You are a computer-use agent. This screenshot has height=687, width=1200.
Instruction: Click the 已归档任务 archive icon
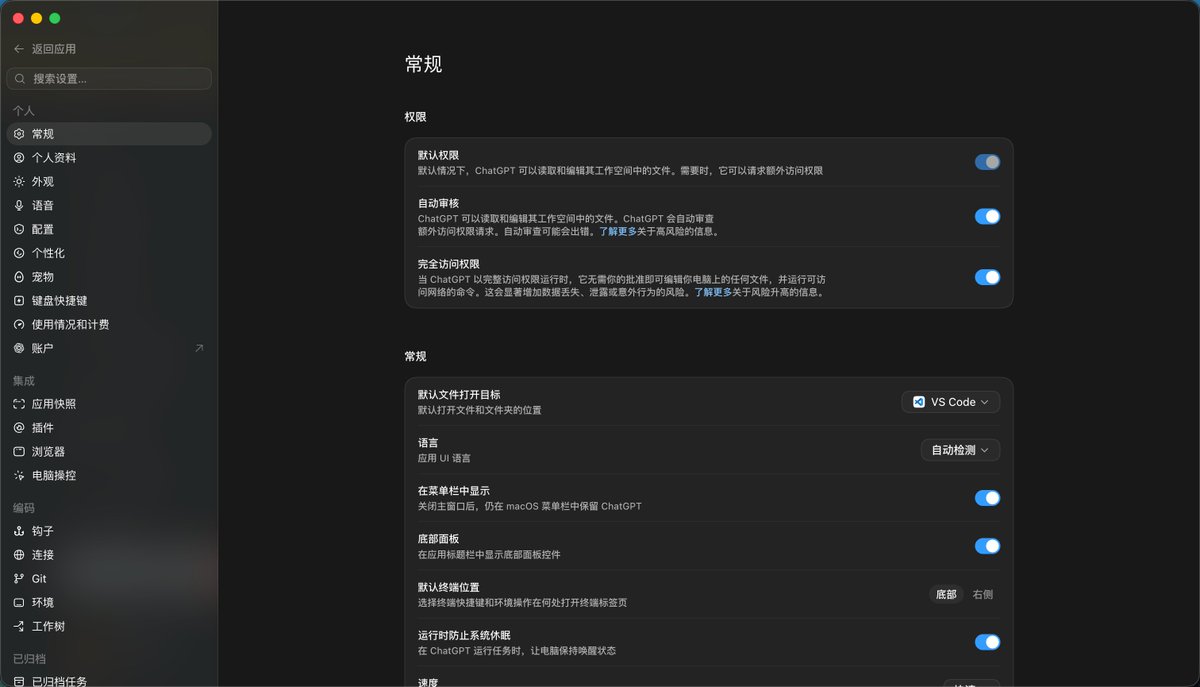[x=19, y=682]
